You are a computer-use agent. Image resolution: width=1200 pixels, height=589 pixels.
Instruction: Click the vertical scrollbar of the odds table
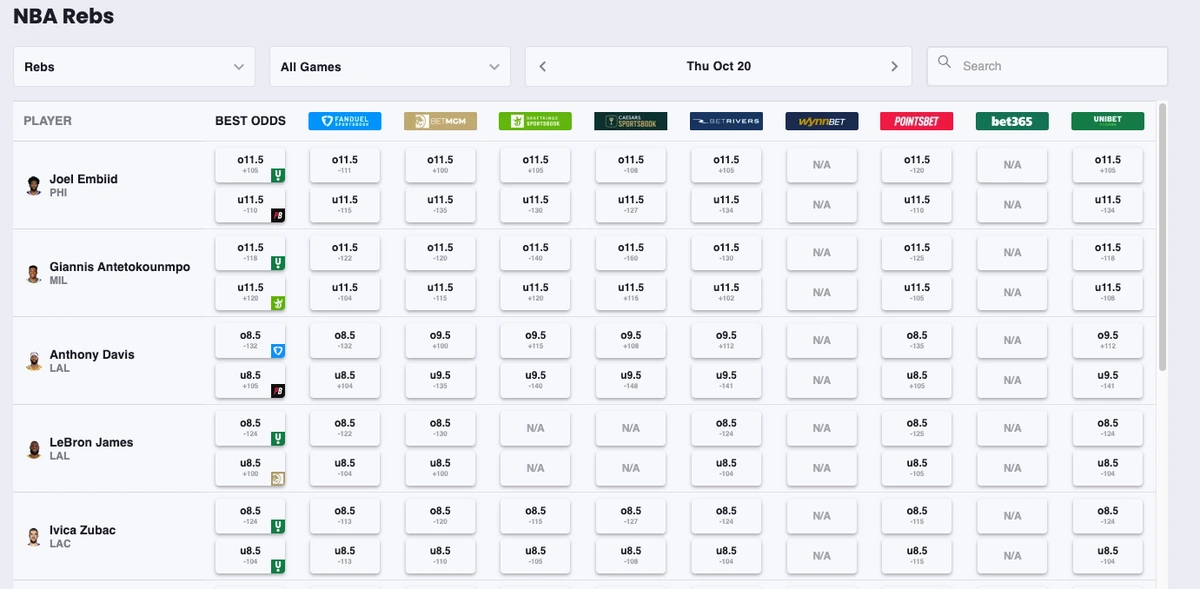coord(1162,236)
